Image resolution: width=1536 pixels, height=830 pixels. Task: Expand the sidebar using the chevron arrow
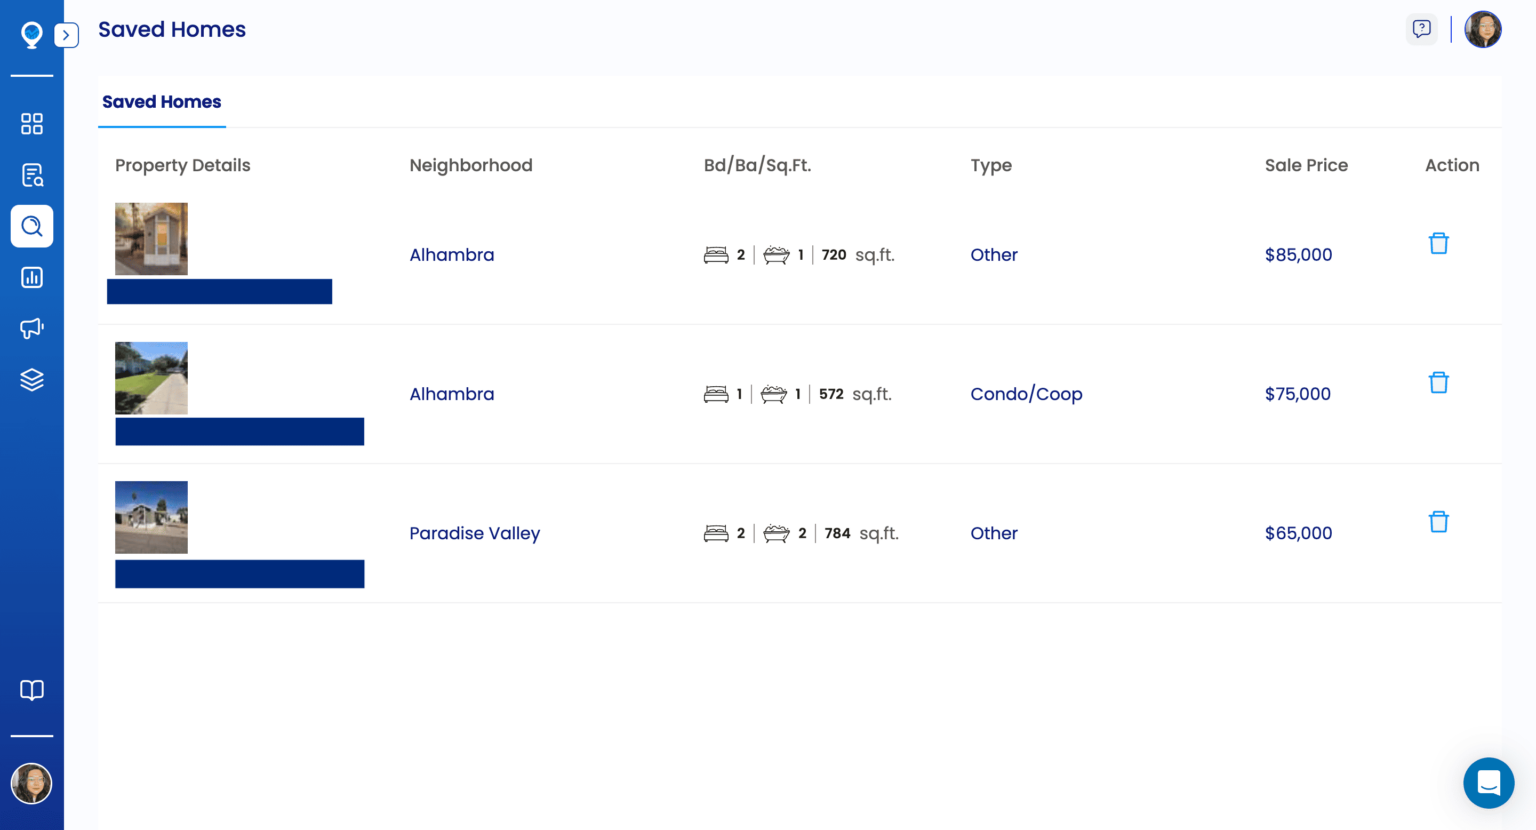point(66,34)
